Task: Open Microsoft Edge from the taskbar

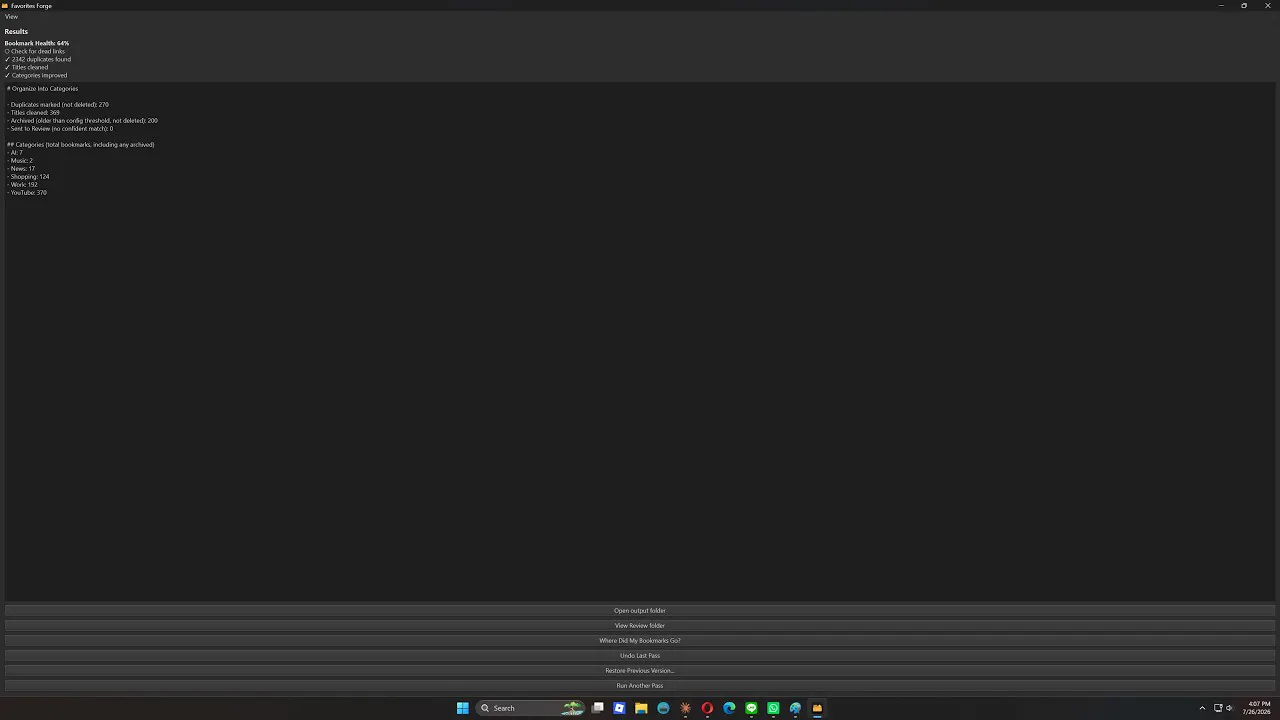Action: 729,708
